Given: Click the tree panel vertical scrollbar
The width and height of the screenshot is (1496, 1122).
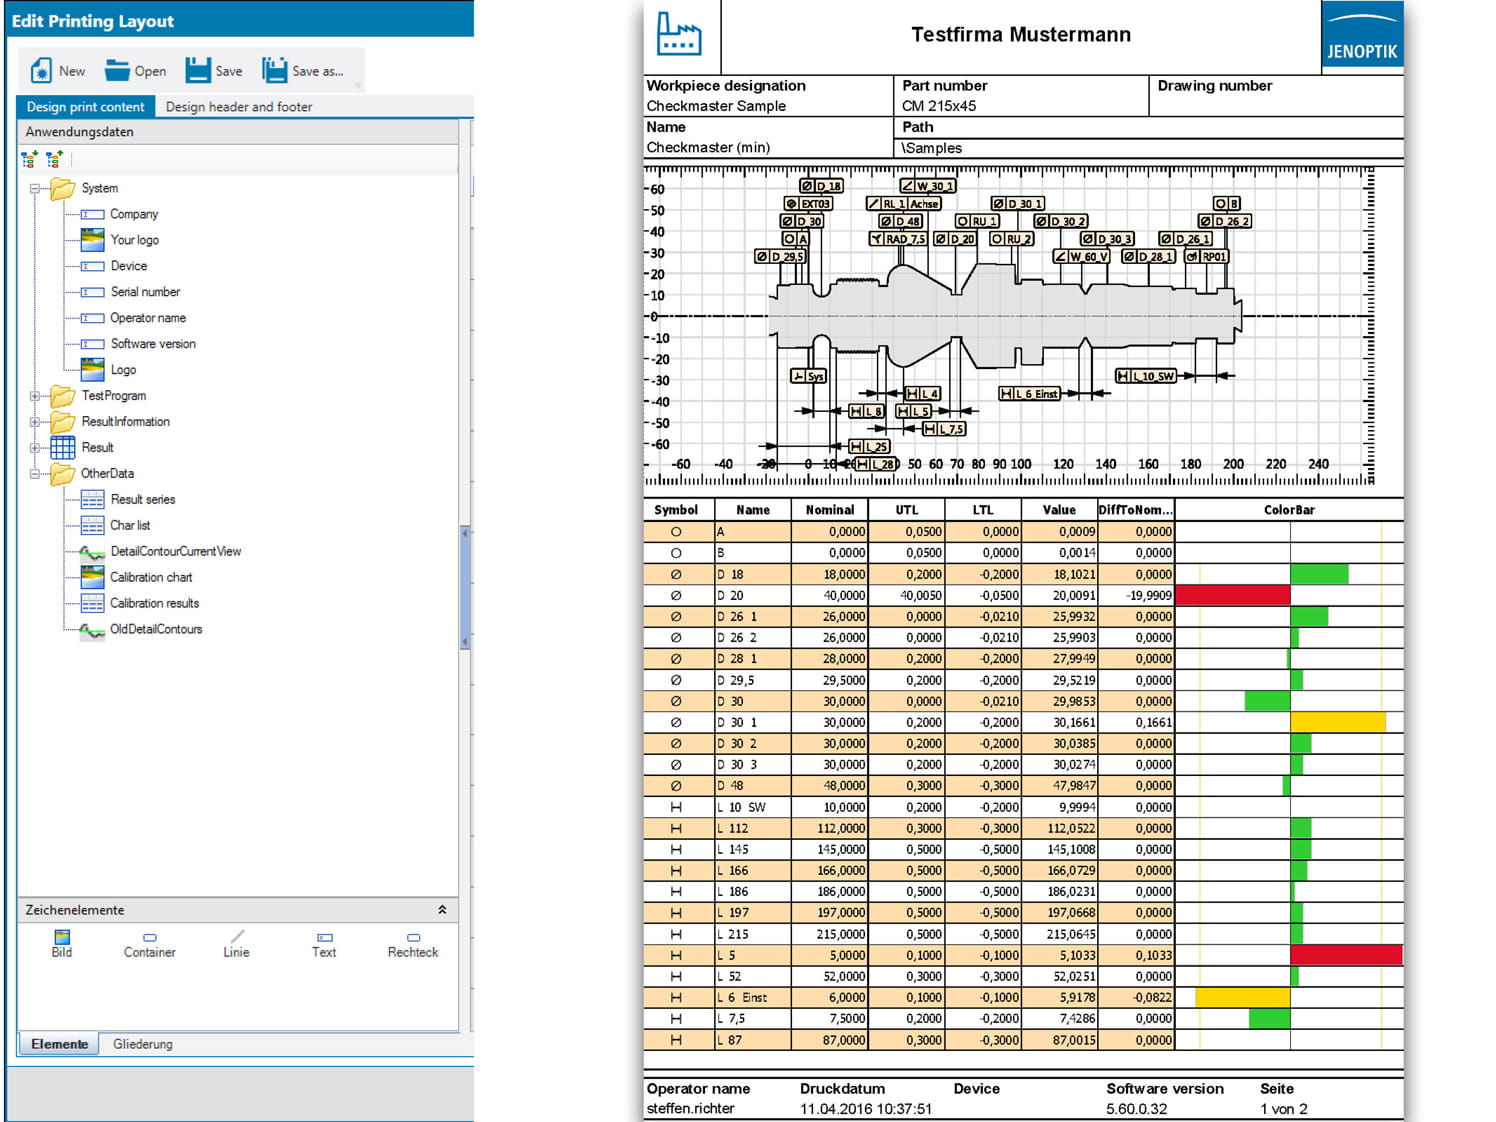Looking at the screenshot, I should pos(465,588).
